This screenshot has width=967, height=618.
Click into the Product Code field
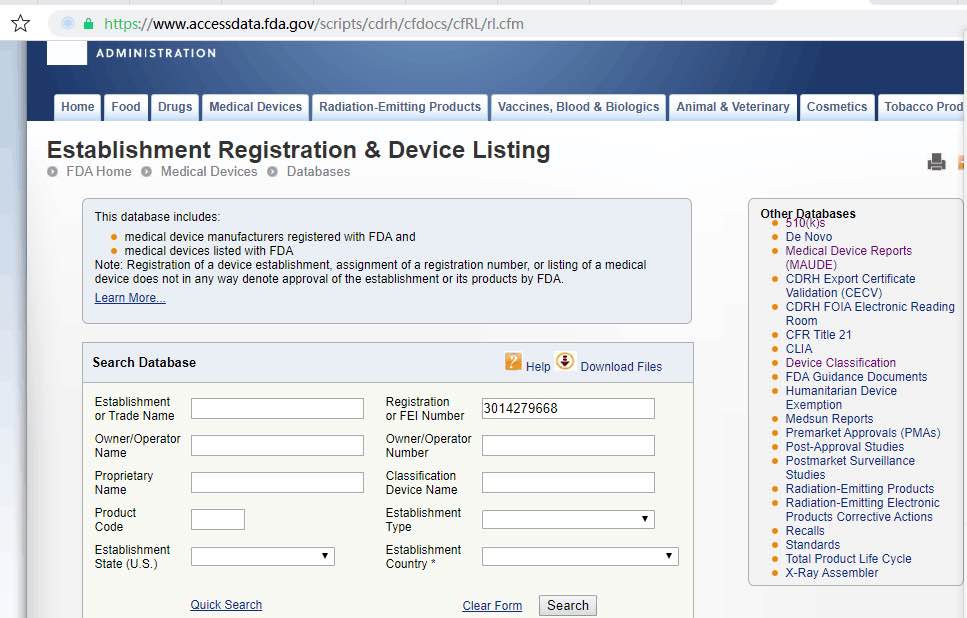217,519
